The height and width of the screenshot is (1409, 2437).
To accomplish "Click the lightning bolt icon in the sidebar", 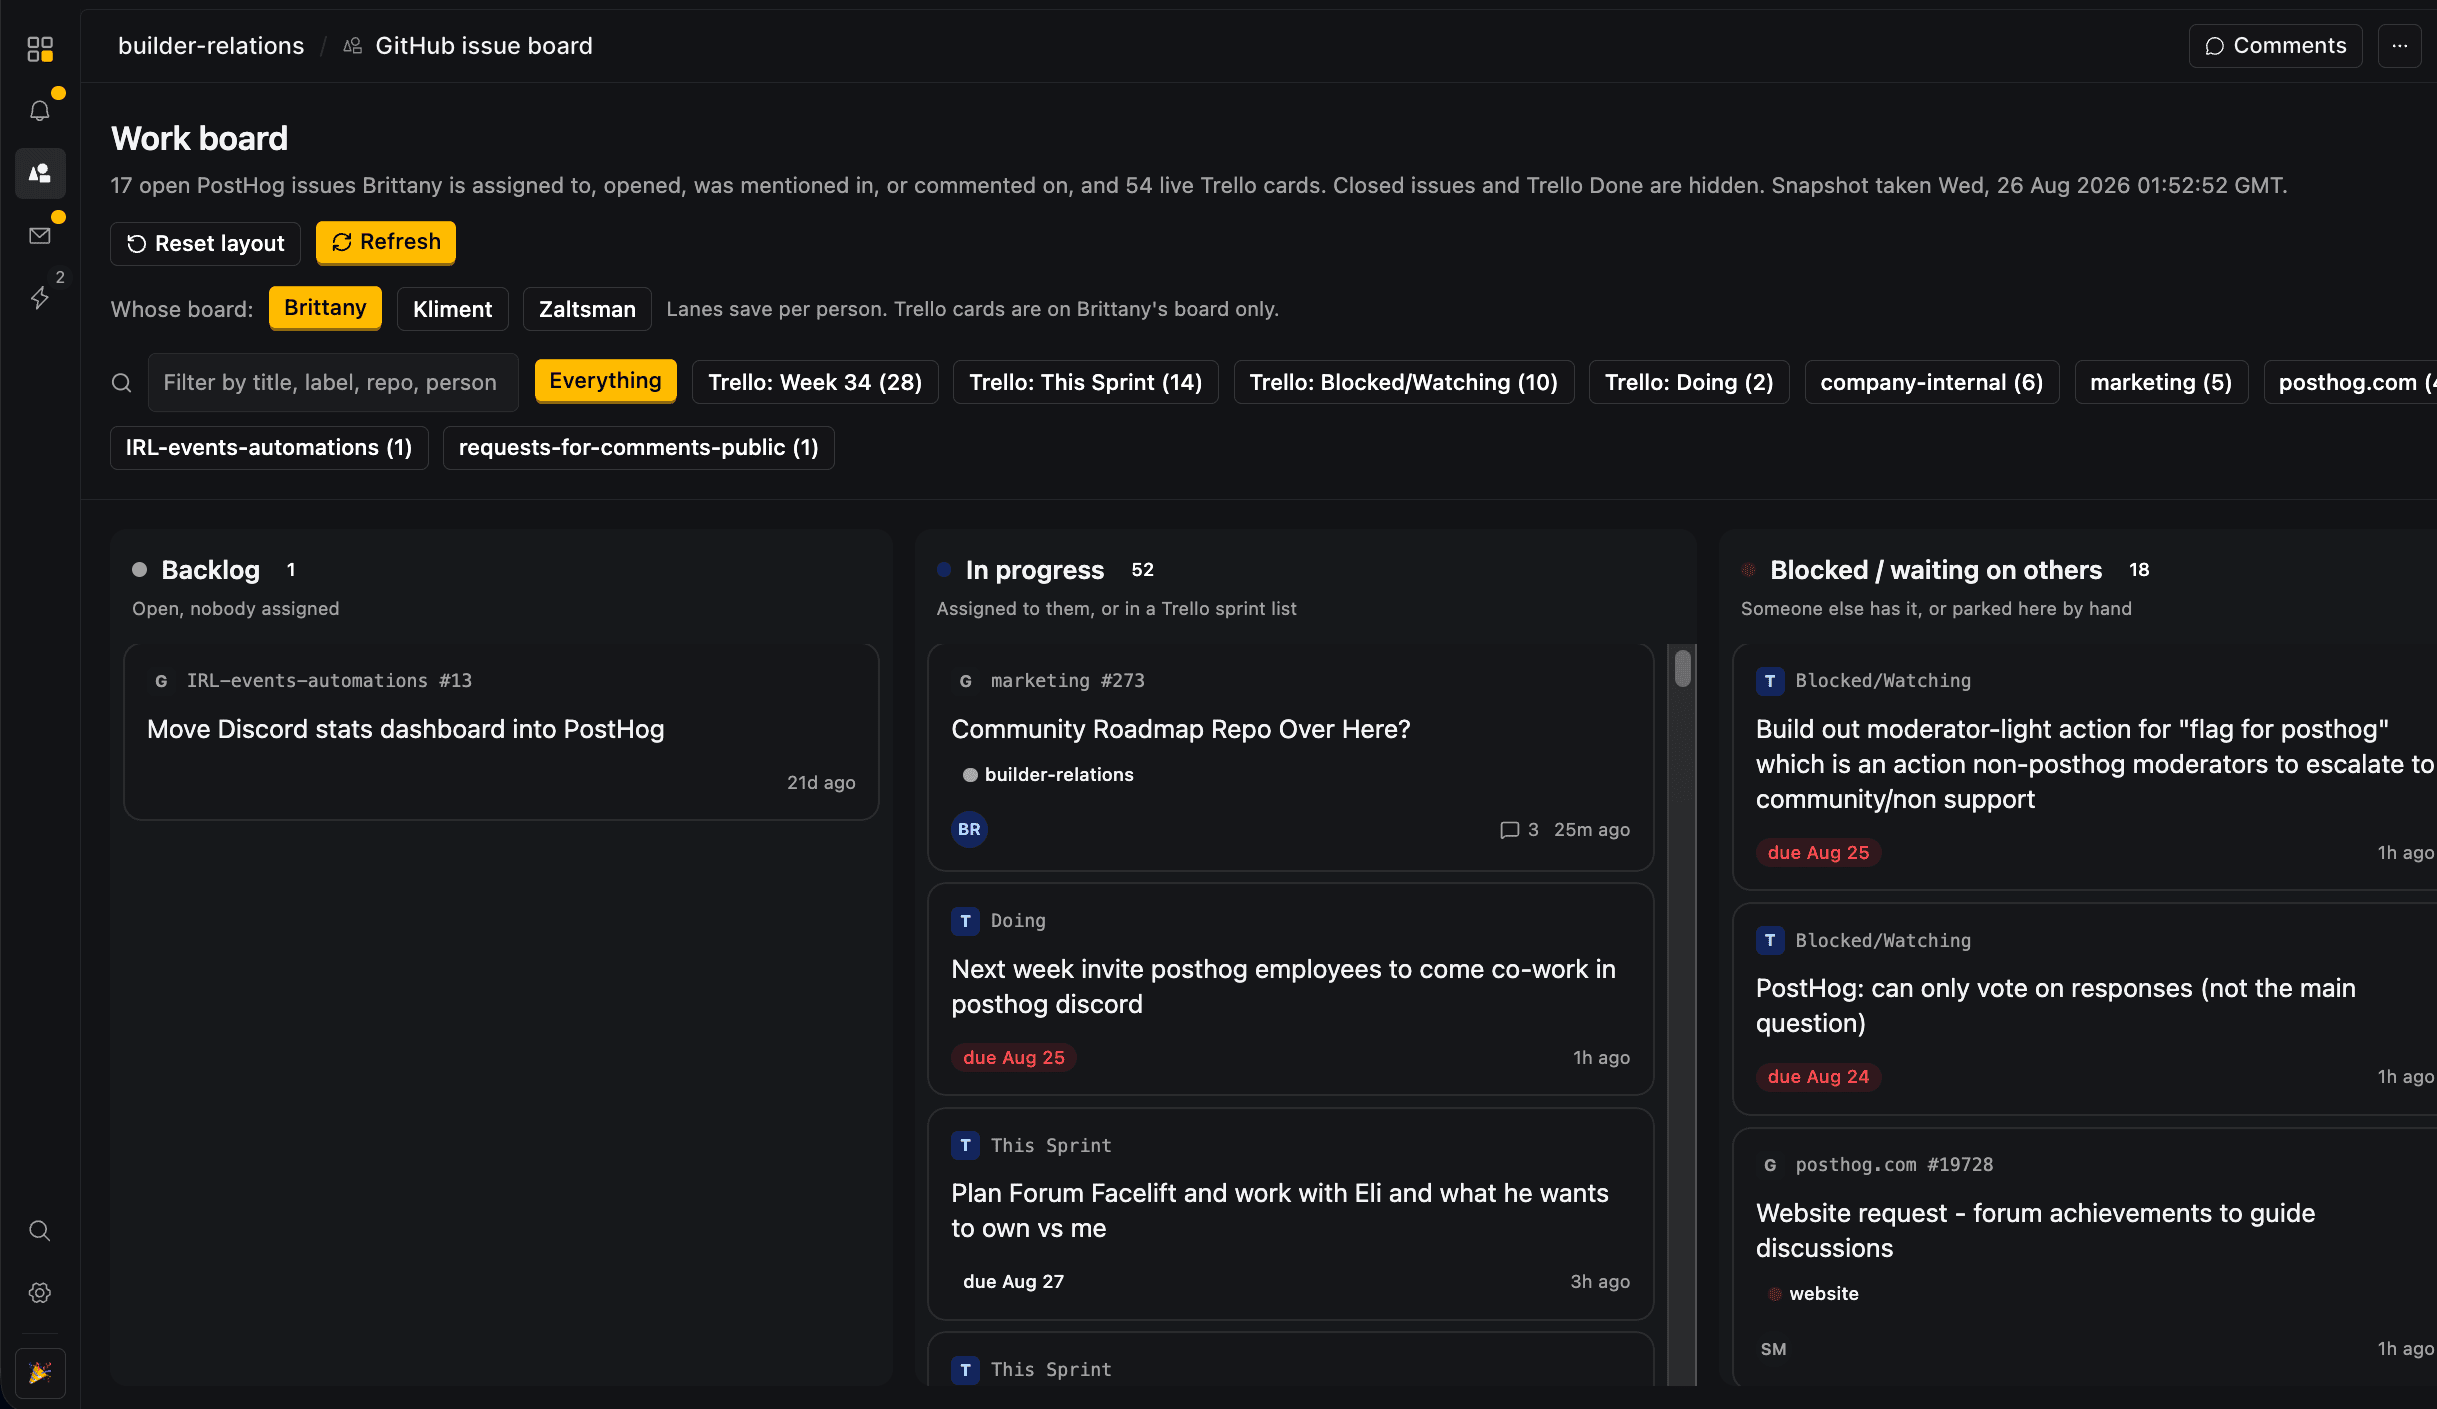I will [40, 298].
